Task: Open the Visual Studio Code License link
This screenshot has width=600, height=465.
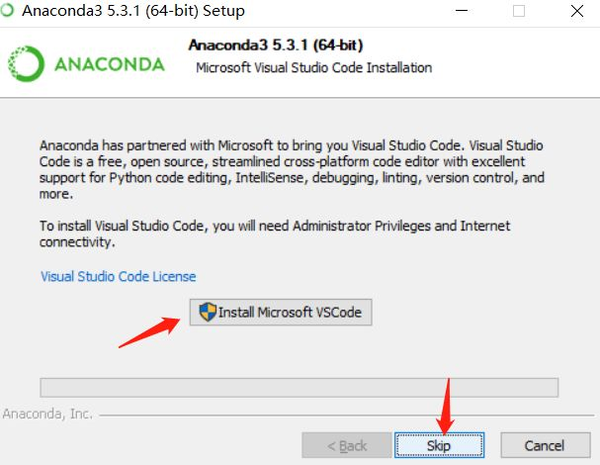Action: click(x=118, y=276)
